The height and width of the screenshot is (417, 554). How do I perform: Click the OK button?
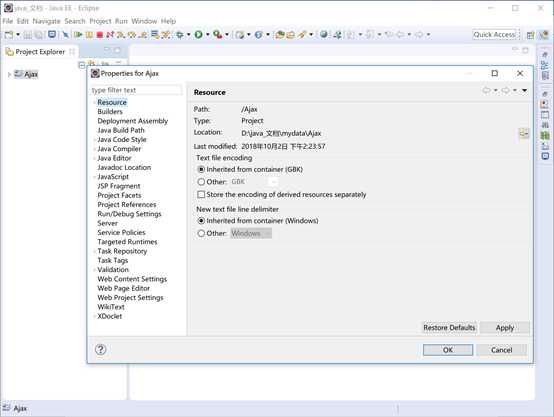coord(448,350)
